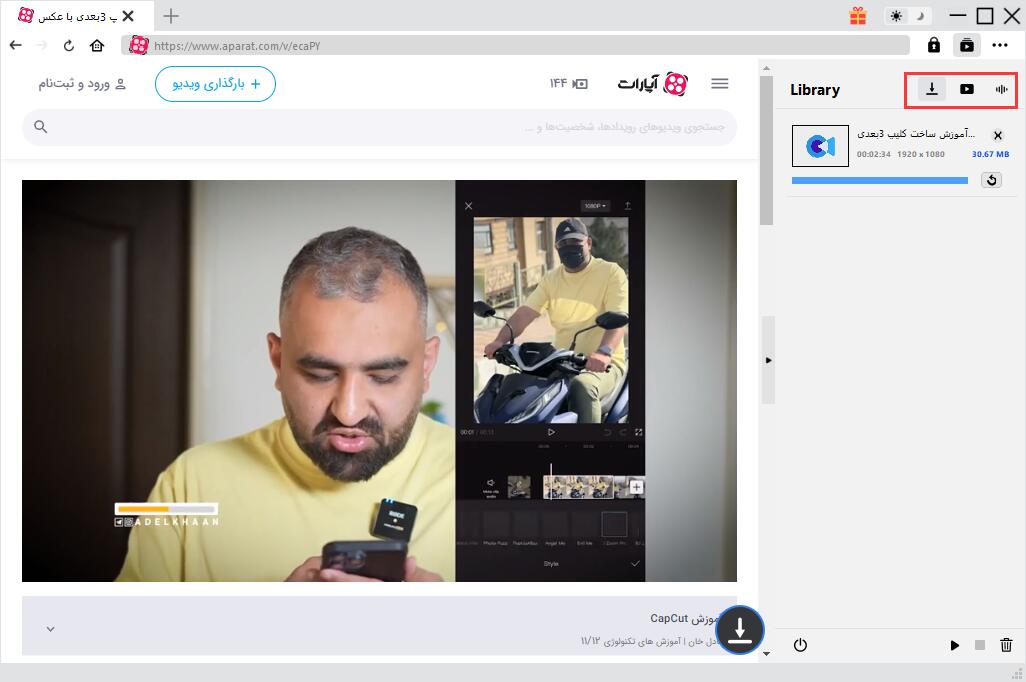The height and width of the screenshot is (682, 1026).
Task: Toggle the Library panel icon
Action: (x=966, y=45)
